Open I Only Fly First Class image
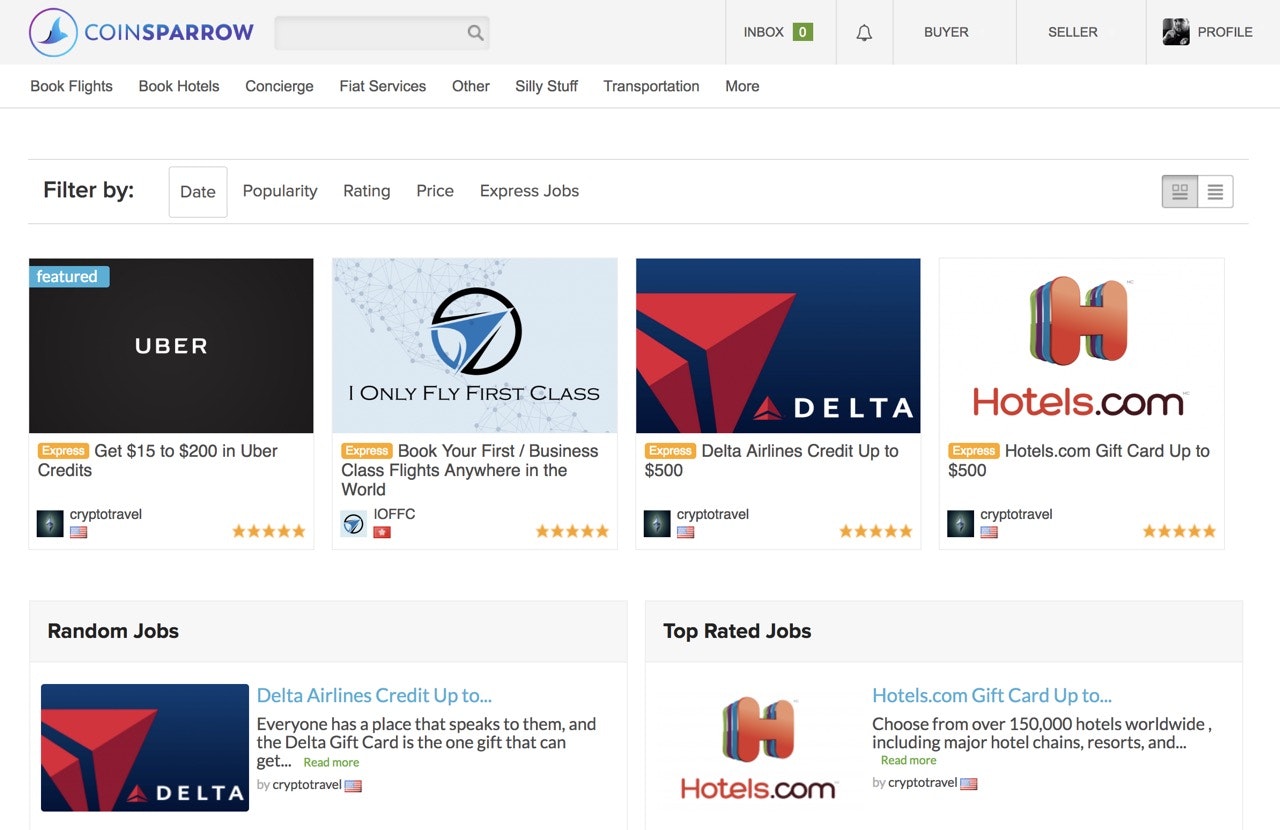 [475, 346]
